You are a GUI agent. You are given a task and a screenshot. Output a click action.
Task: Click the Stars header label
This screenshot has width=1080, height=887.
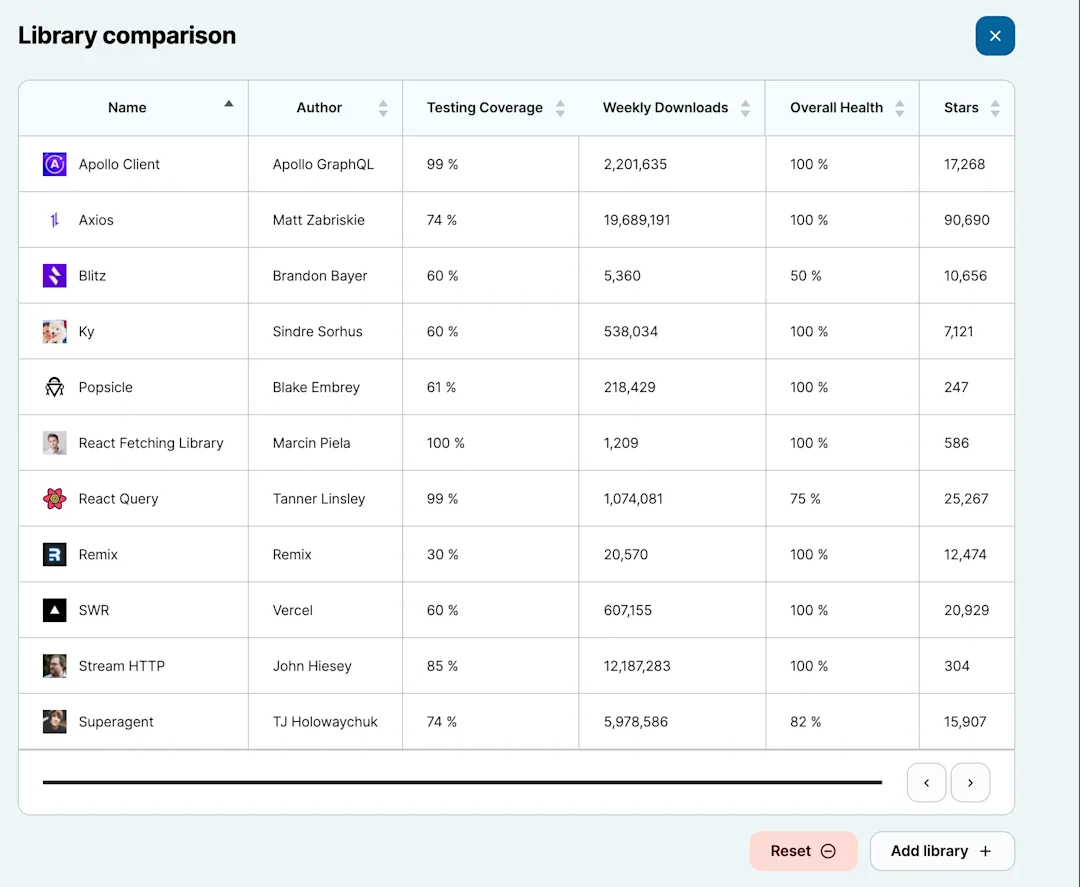tap(961, 107)
